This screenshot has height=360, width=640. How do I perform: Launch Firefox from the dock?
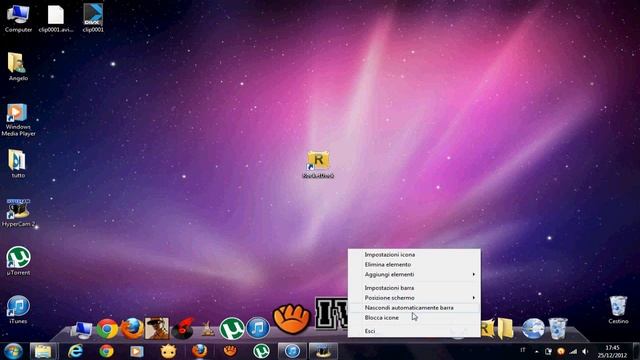[x=132, y=329]
